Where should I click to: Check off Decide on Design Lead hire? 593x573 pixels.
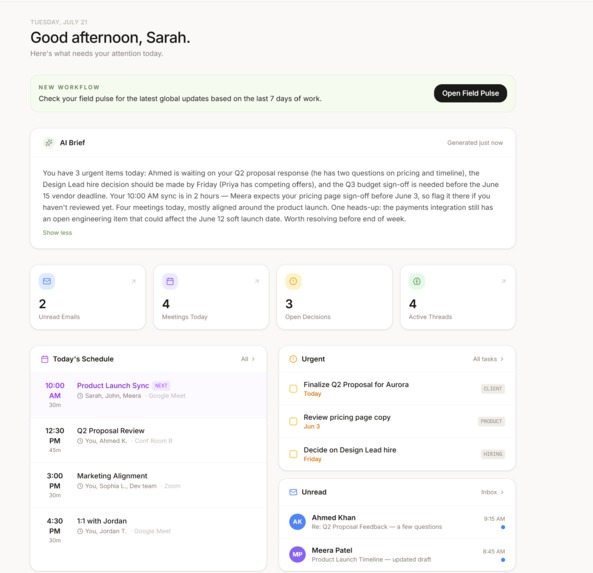tap(293, 454)
